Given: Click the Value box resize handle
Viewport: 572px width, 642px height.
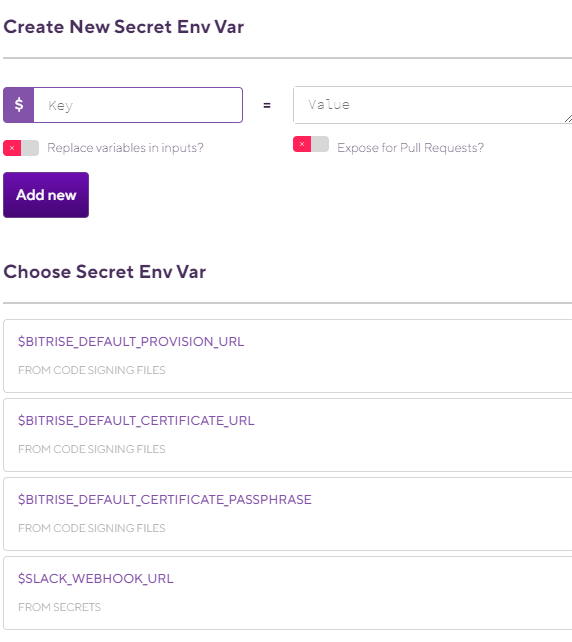Looking at the screenshot, I should point(568,118).
